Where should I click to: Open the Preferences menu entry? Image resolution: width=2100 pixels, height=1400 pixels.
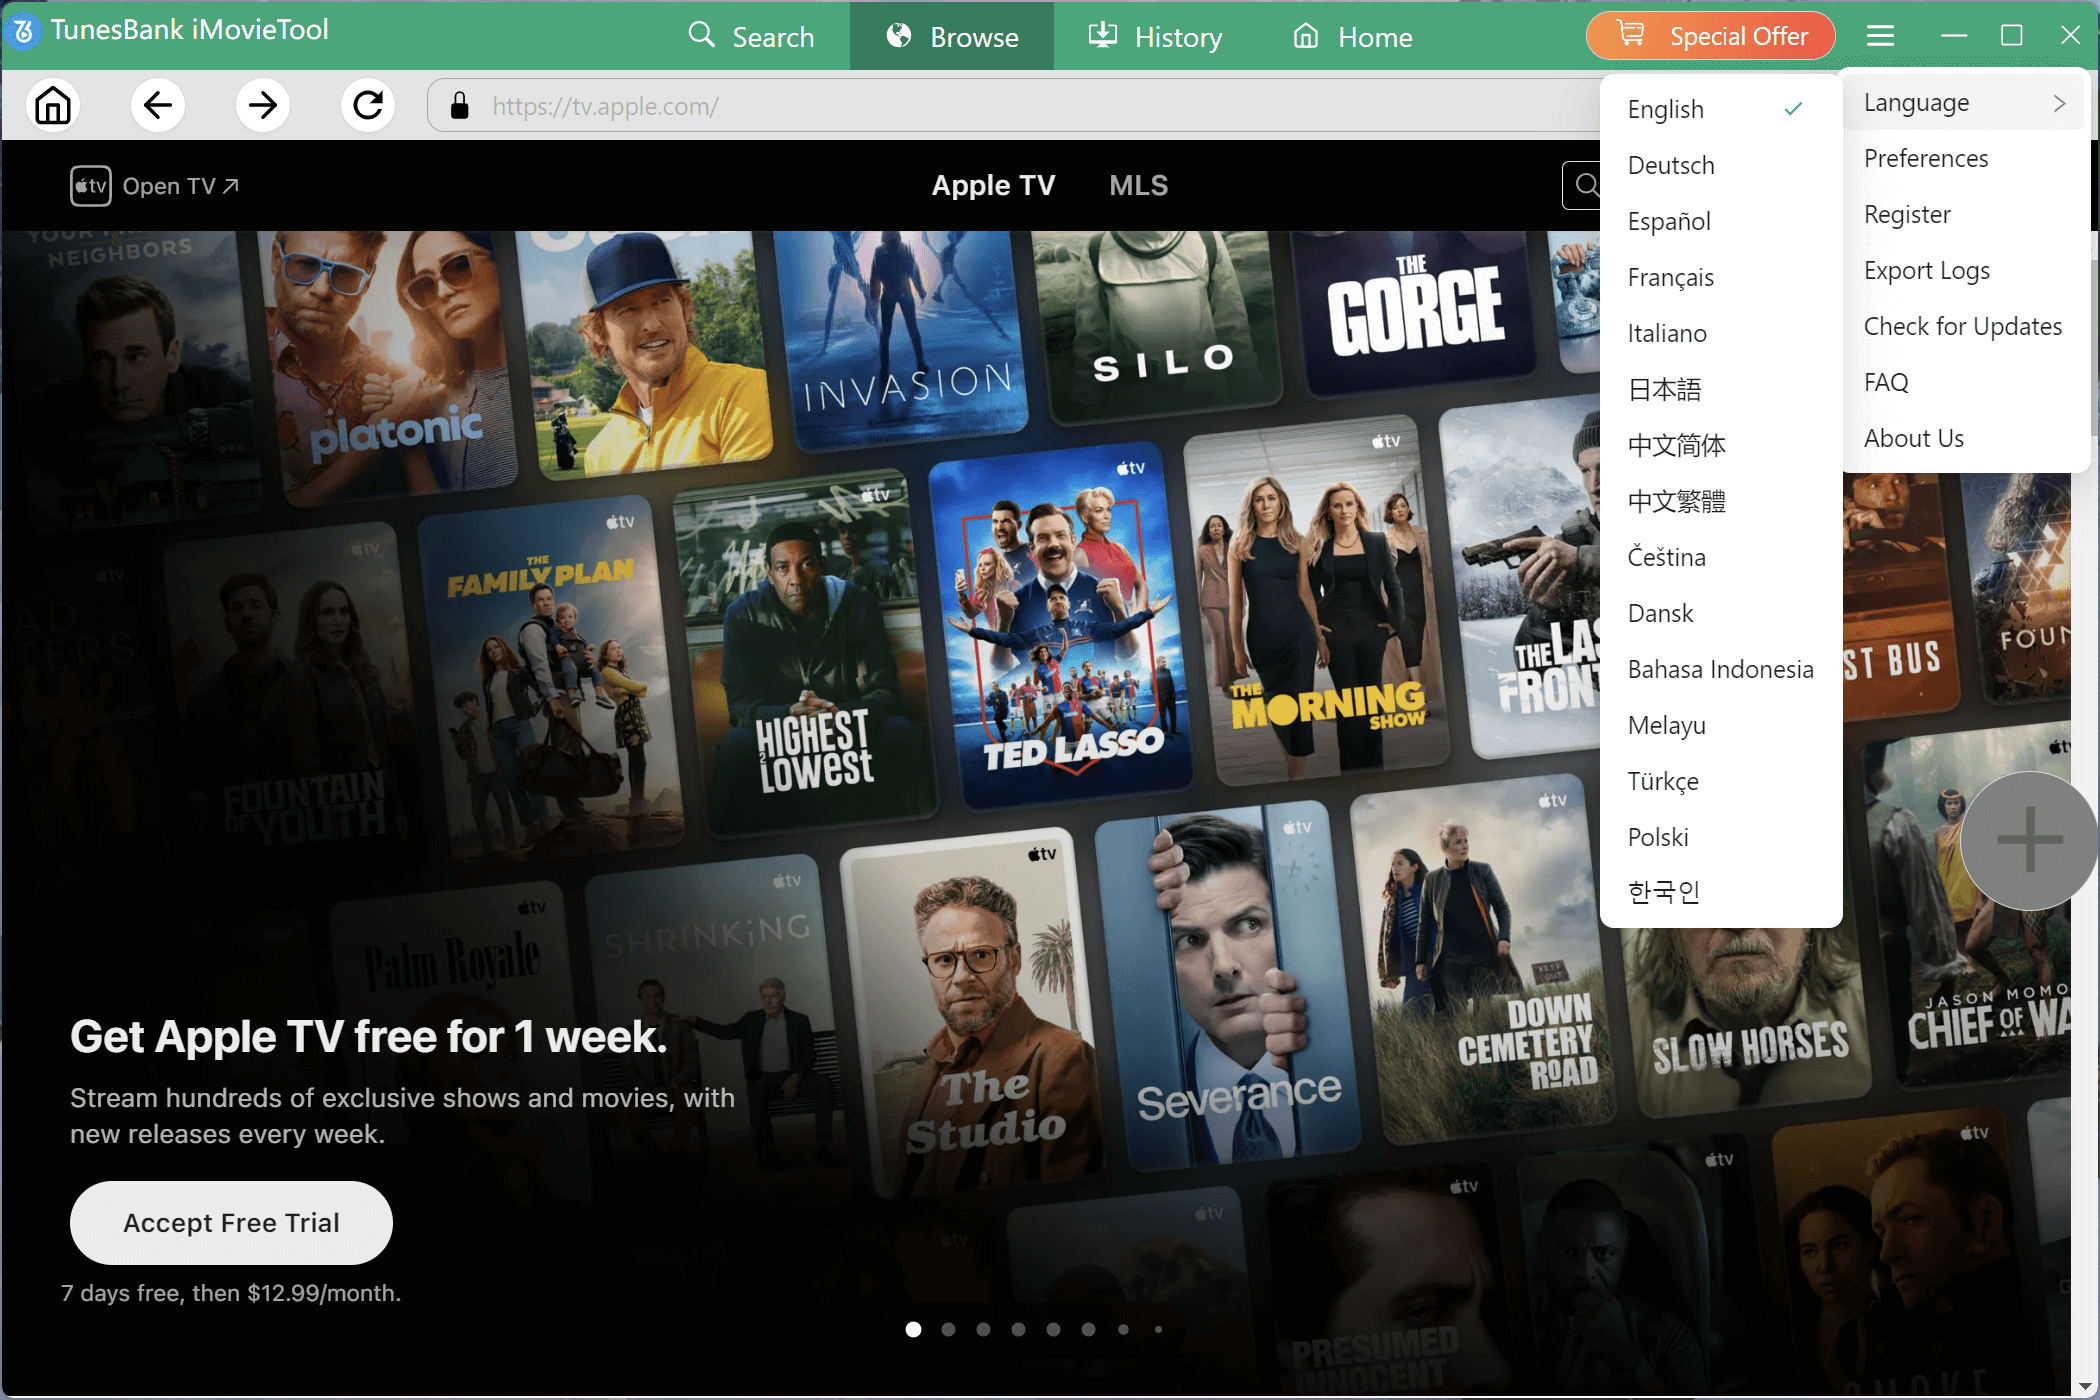[1926, 159]
